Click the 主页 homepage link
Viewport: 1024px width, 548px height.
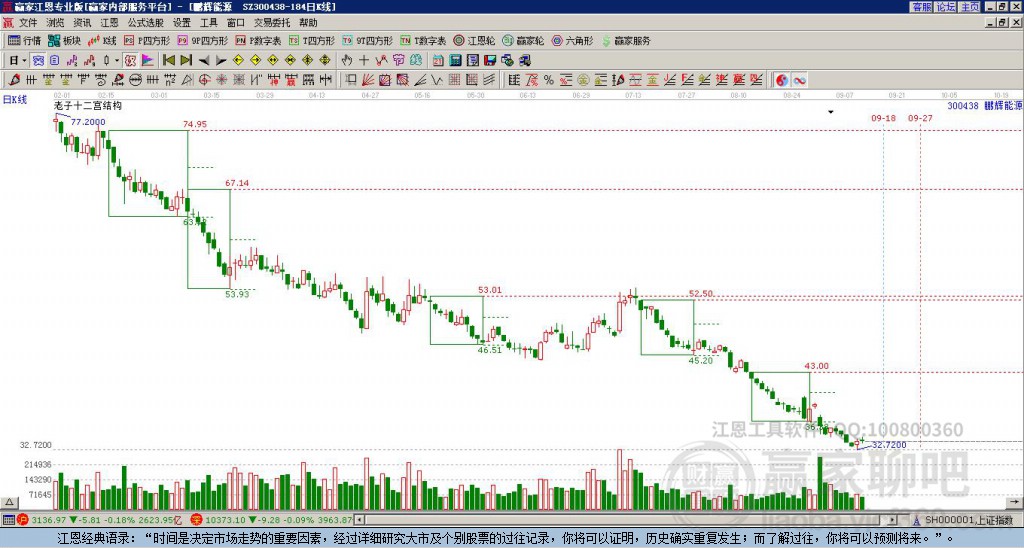click(970, 7)
